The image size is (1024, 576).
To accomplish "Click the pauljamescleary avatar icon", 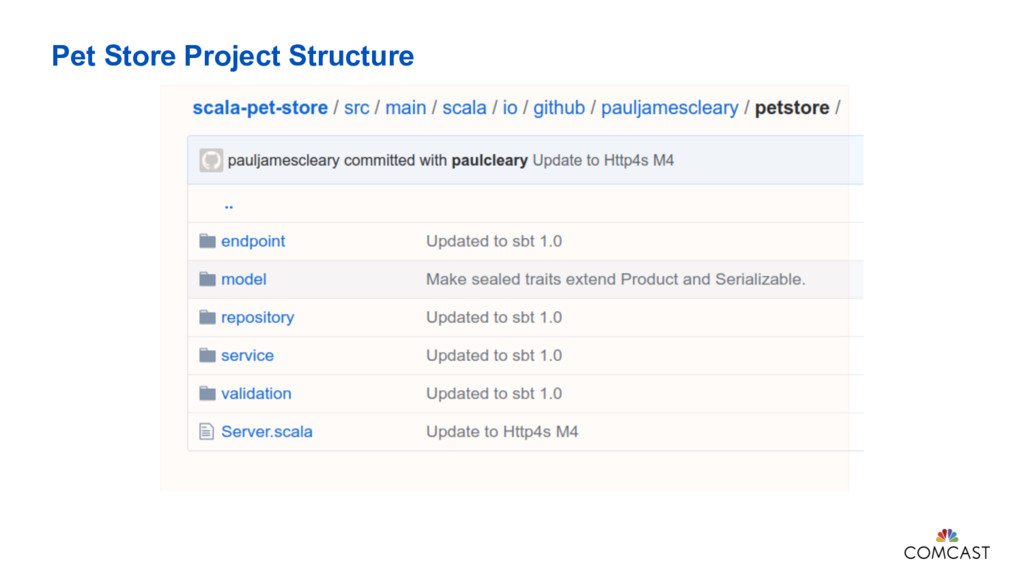I will click(210, 160).
